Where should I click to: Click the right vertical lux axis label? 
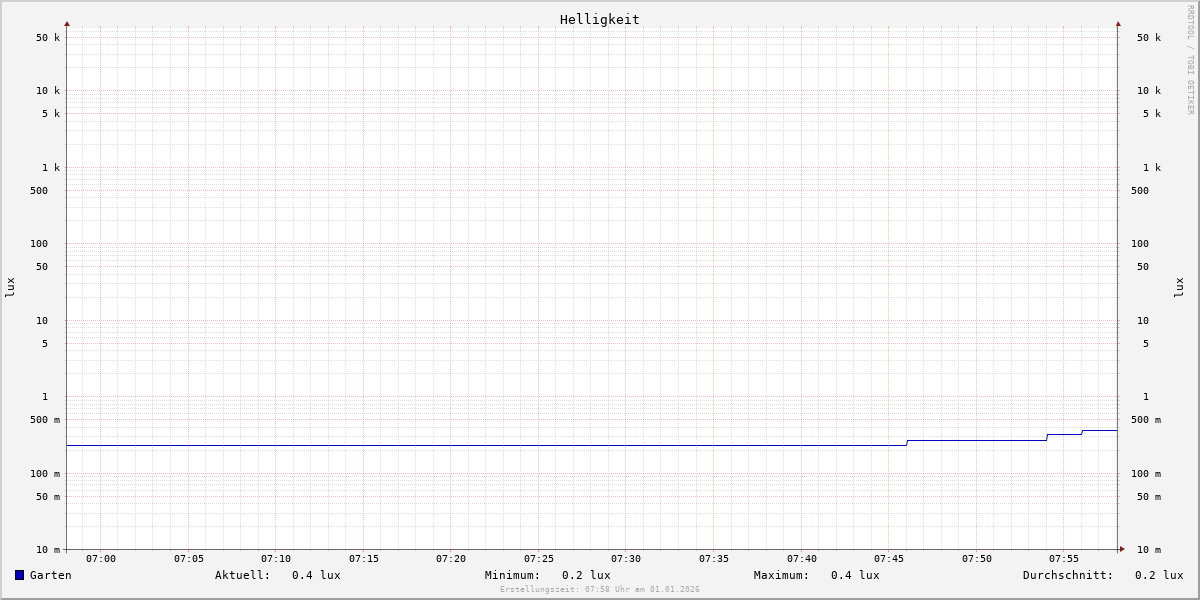coord(1180,287)
